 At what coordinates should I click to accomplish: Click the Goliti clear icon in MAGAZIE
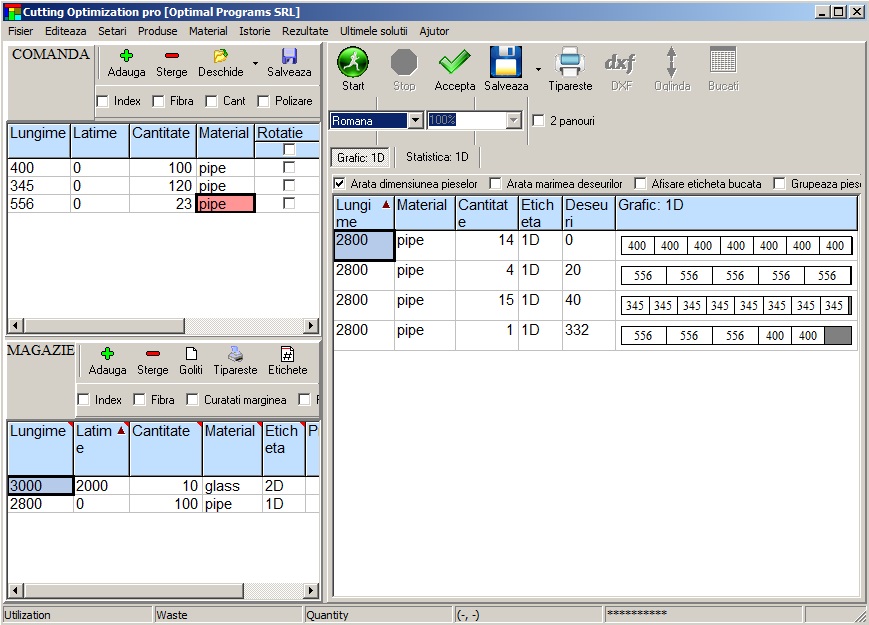(x=191, y=354)
